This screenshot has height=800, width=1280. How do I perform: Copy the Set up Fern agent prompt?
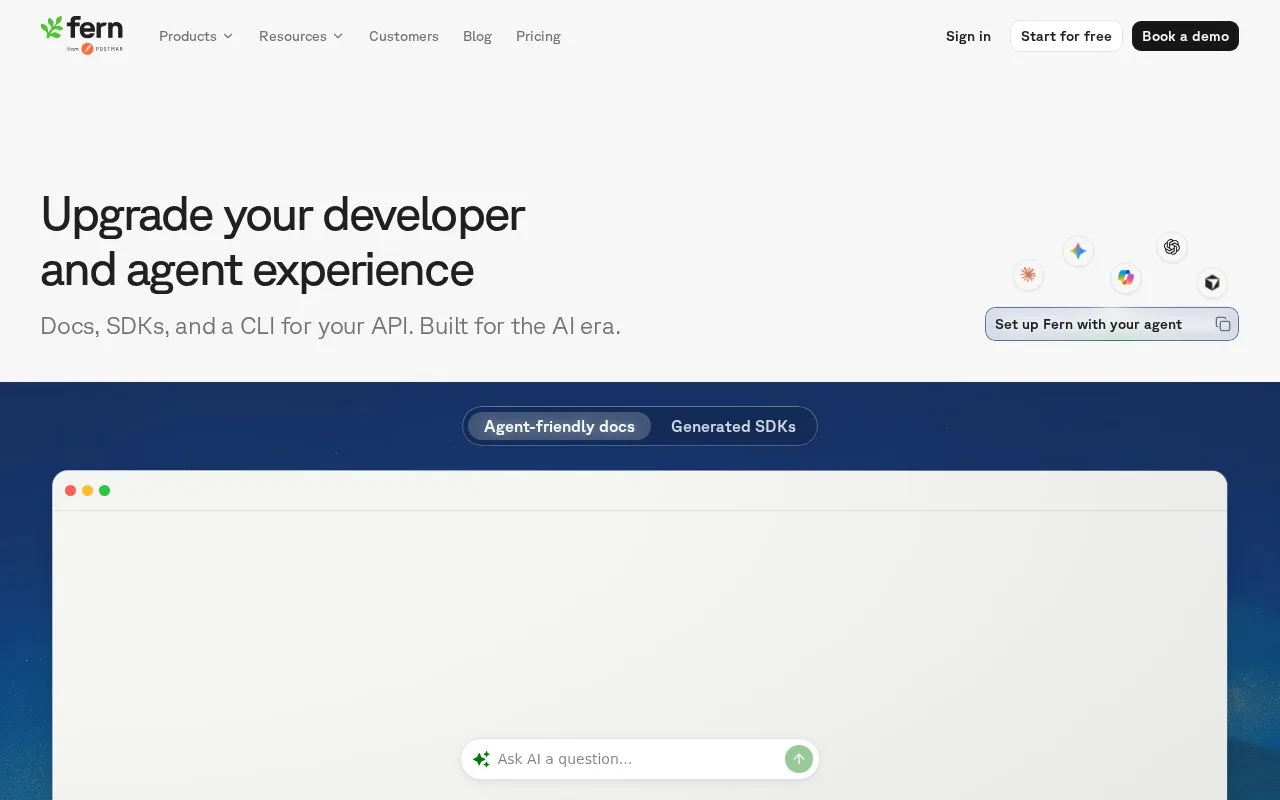(x=1223, y=324)
